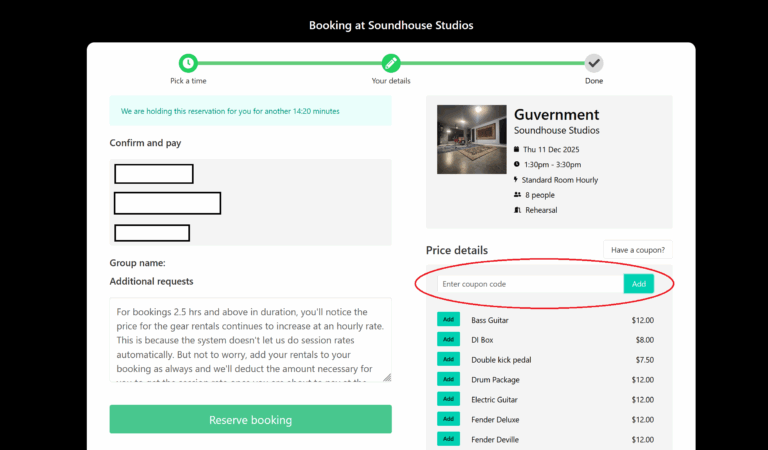Focus the Enter coupon code field
768x450 pixels.
coord(530,284)
